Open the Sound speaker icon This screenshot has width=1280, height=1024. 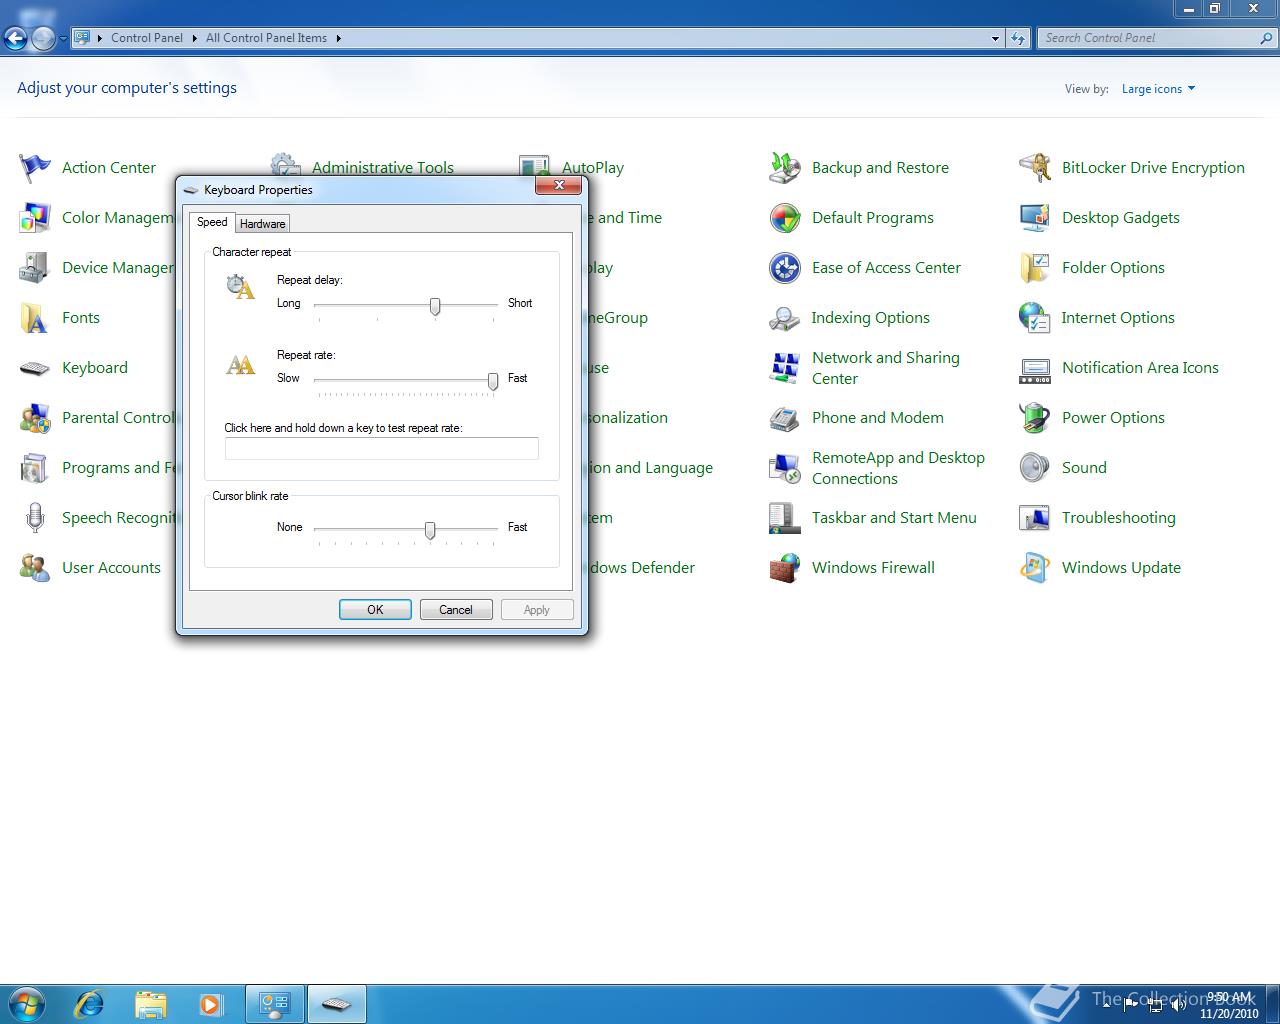click(x=1035, y=468)
